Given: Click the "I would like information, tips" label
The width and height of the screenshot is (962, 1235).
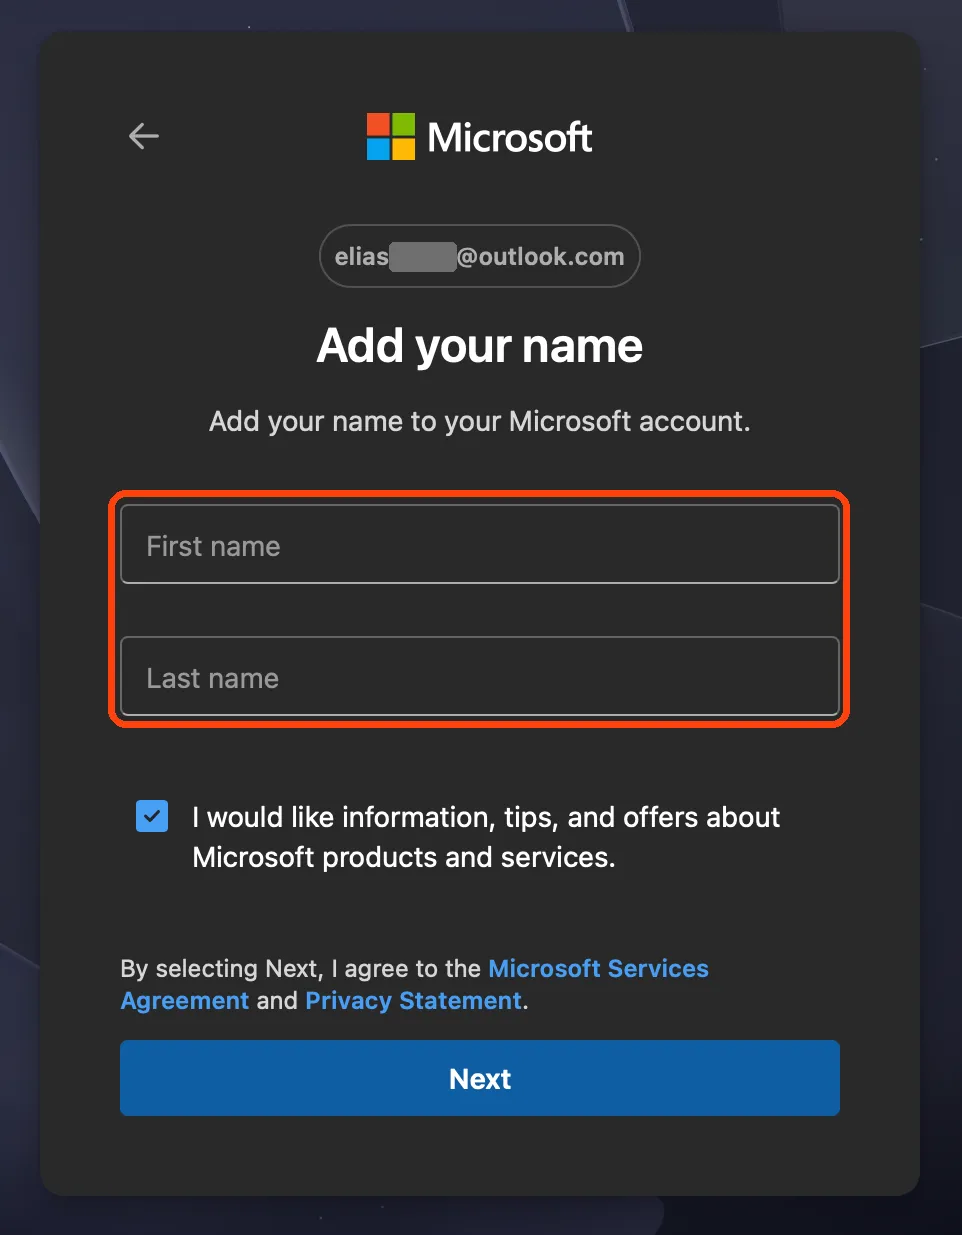Looking at the screenshot, I should (x=486, y=837).
